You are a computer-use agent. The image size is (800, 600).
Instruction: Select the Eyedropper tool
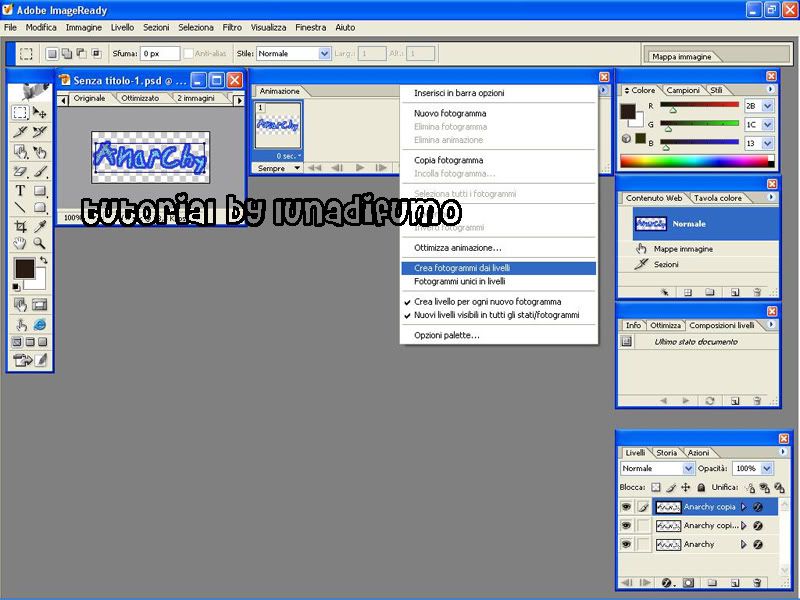(39, 226)
